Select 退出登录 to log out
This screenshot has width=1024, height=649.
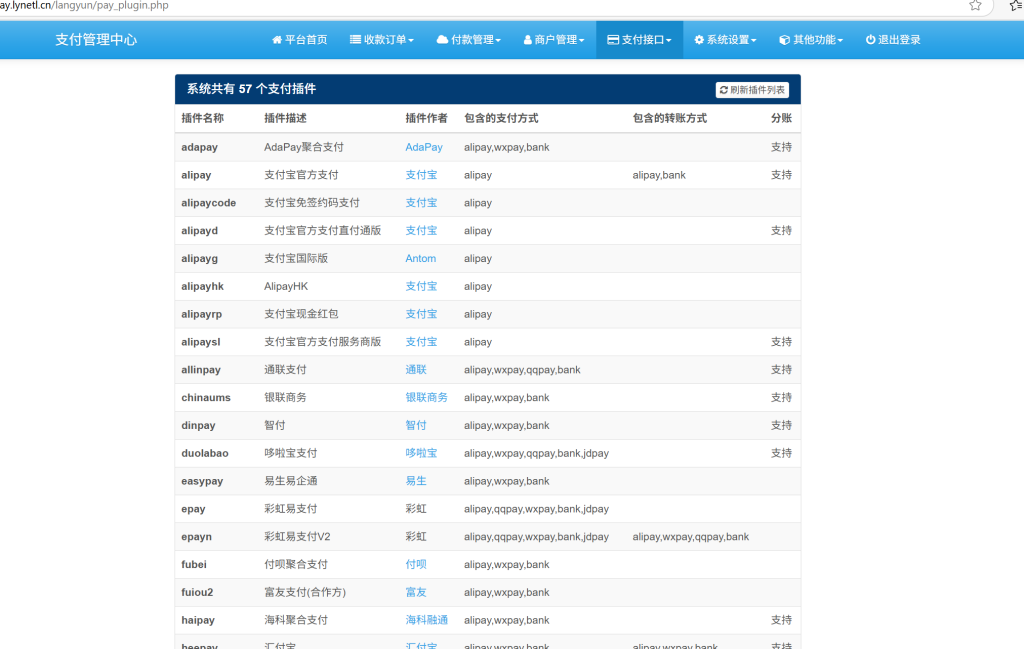[893, 40]
